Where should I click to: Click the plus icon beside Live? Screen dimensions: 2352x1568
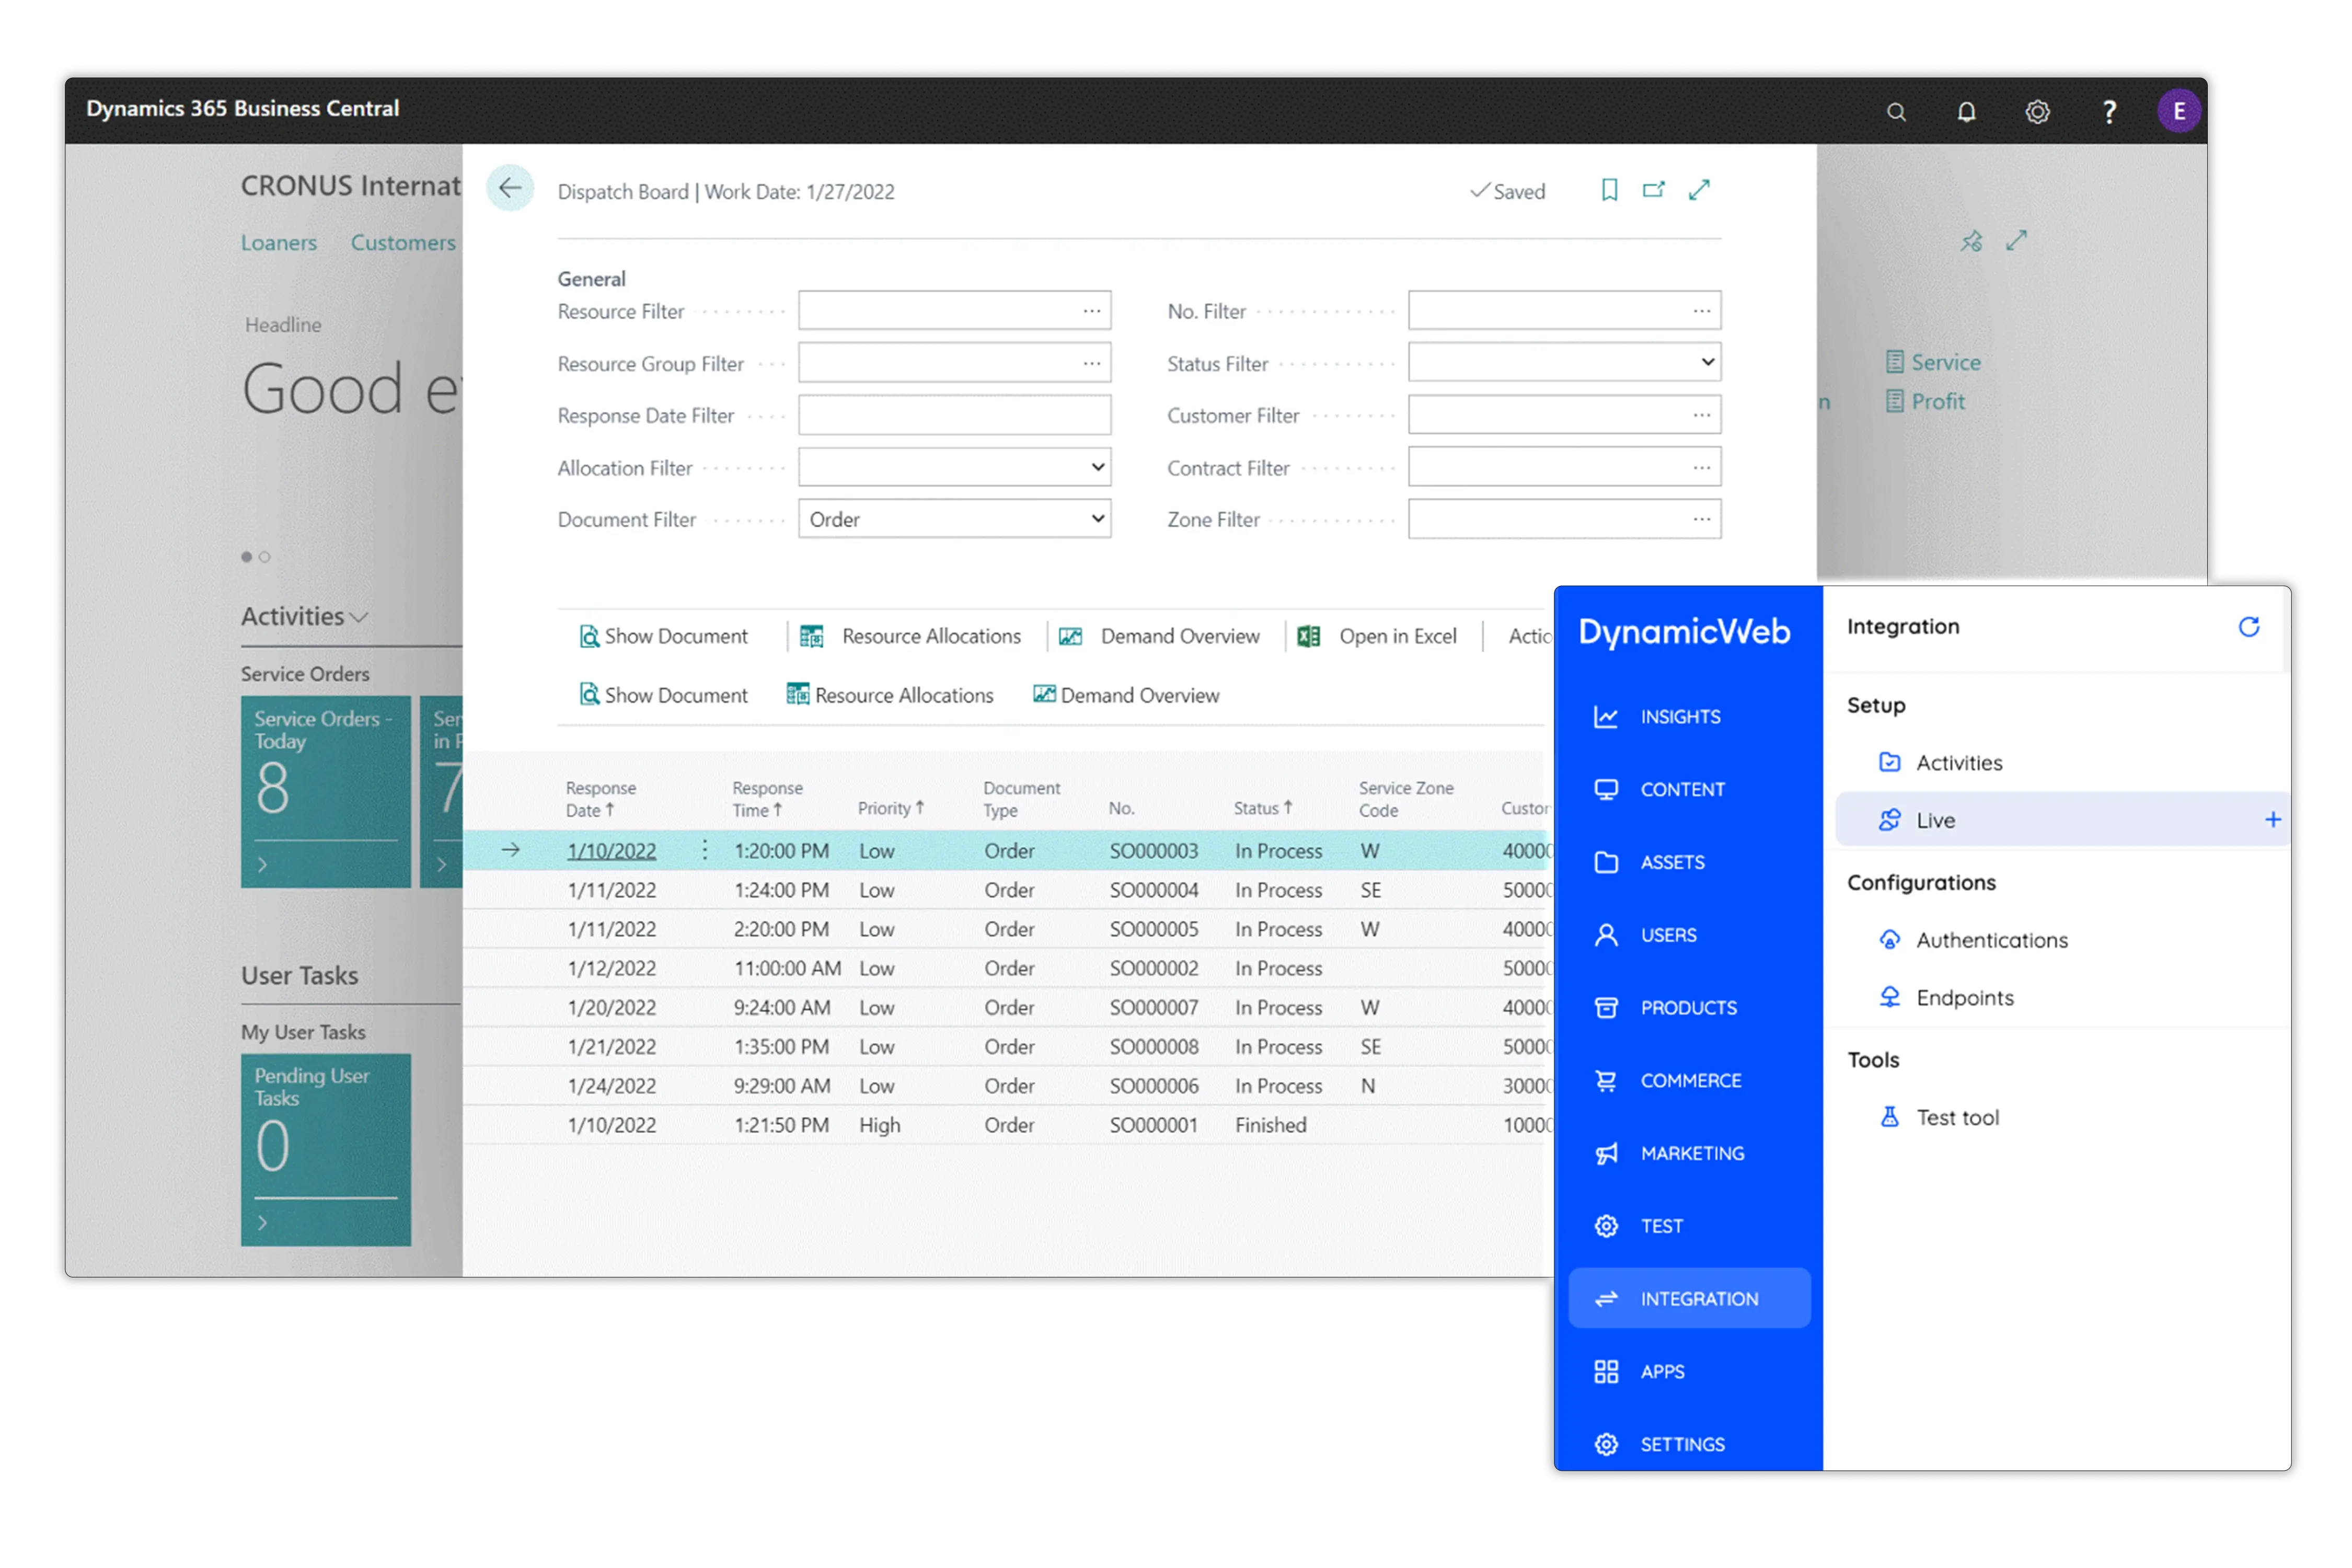[x=2272, y=820]
